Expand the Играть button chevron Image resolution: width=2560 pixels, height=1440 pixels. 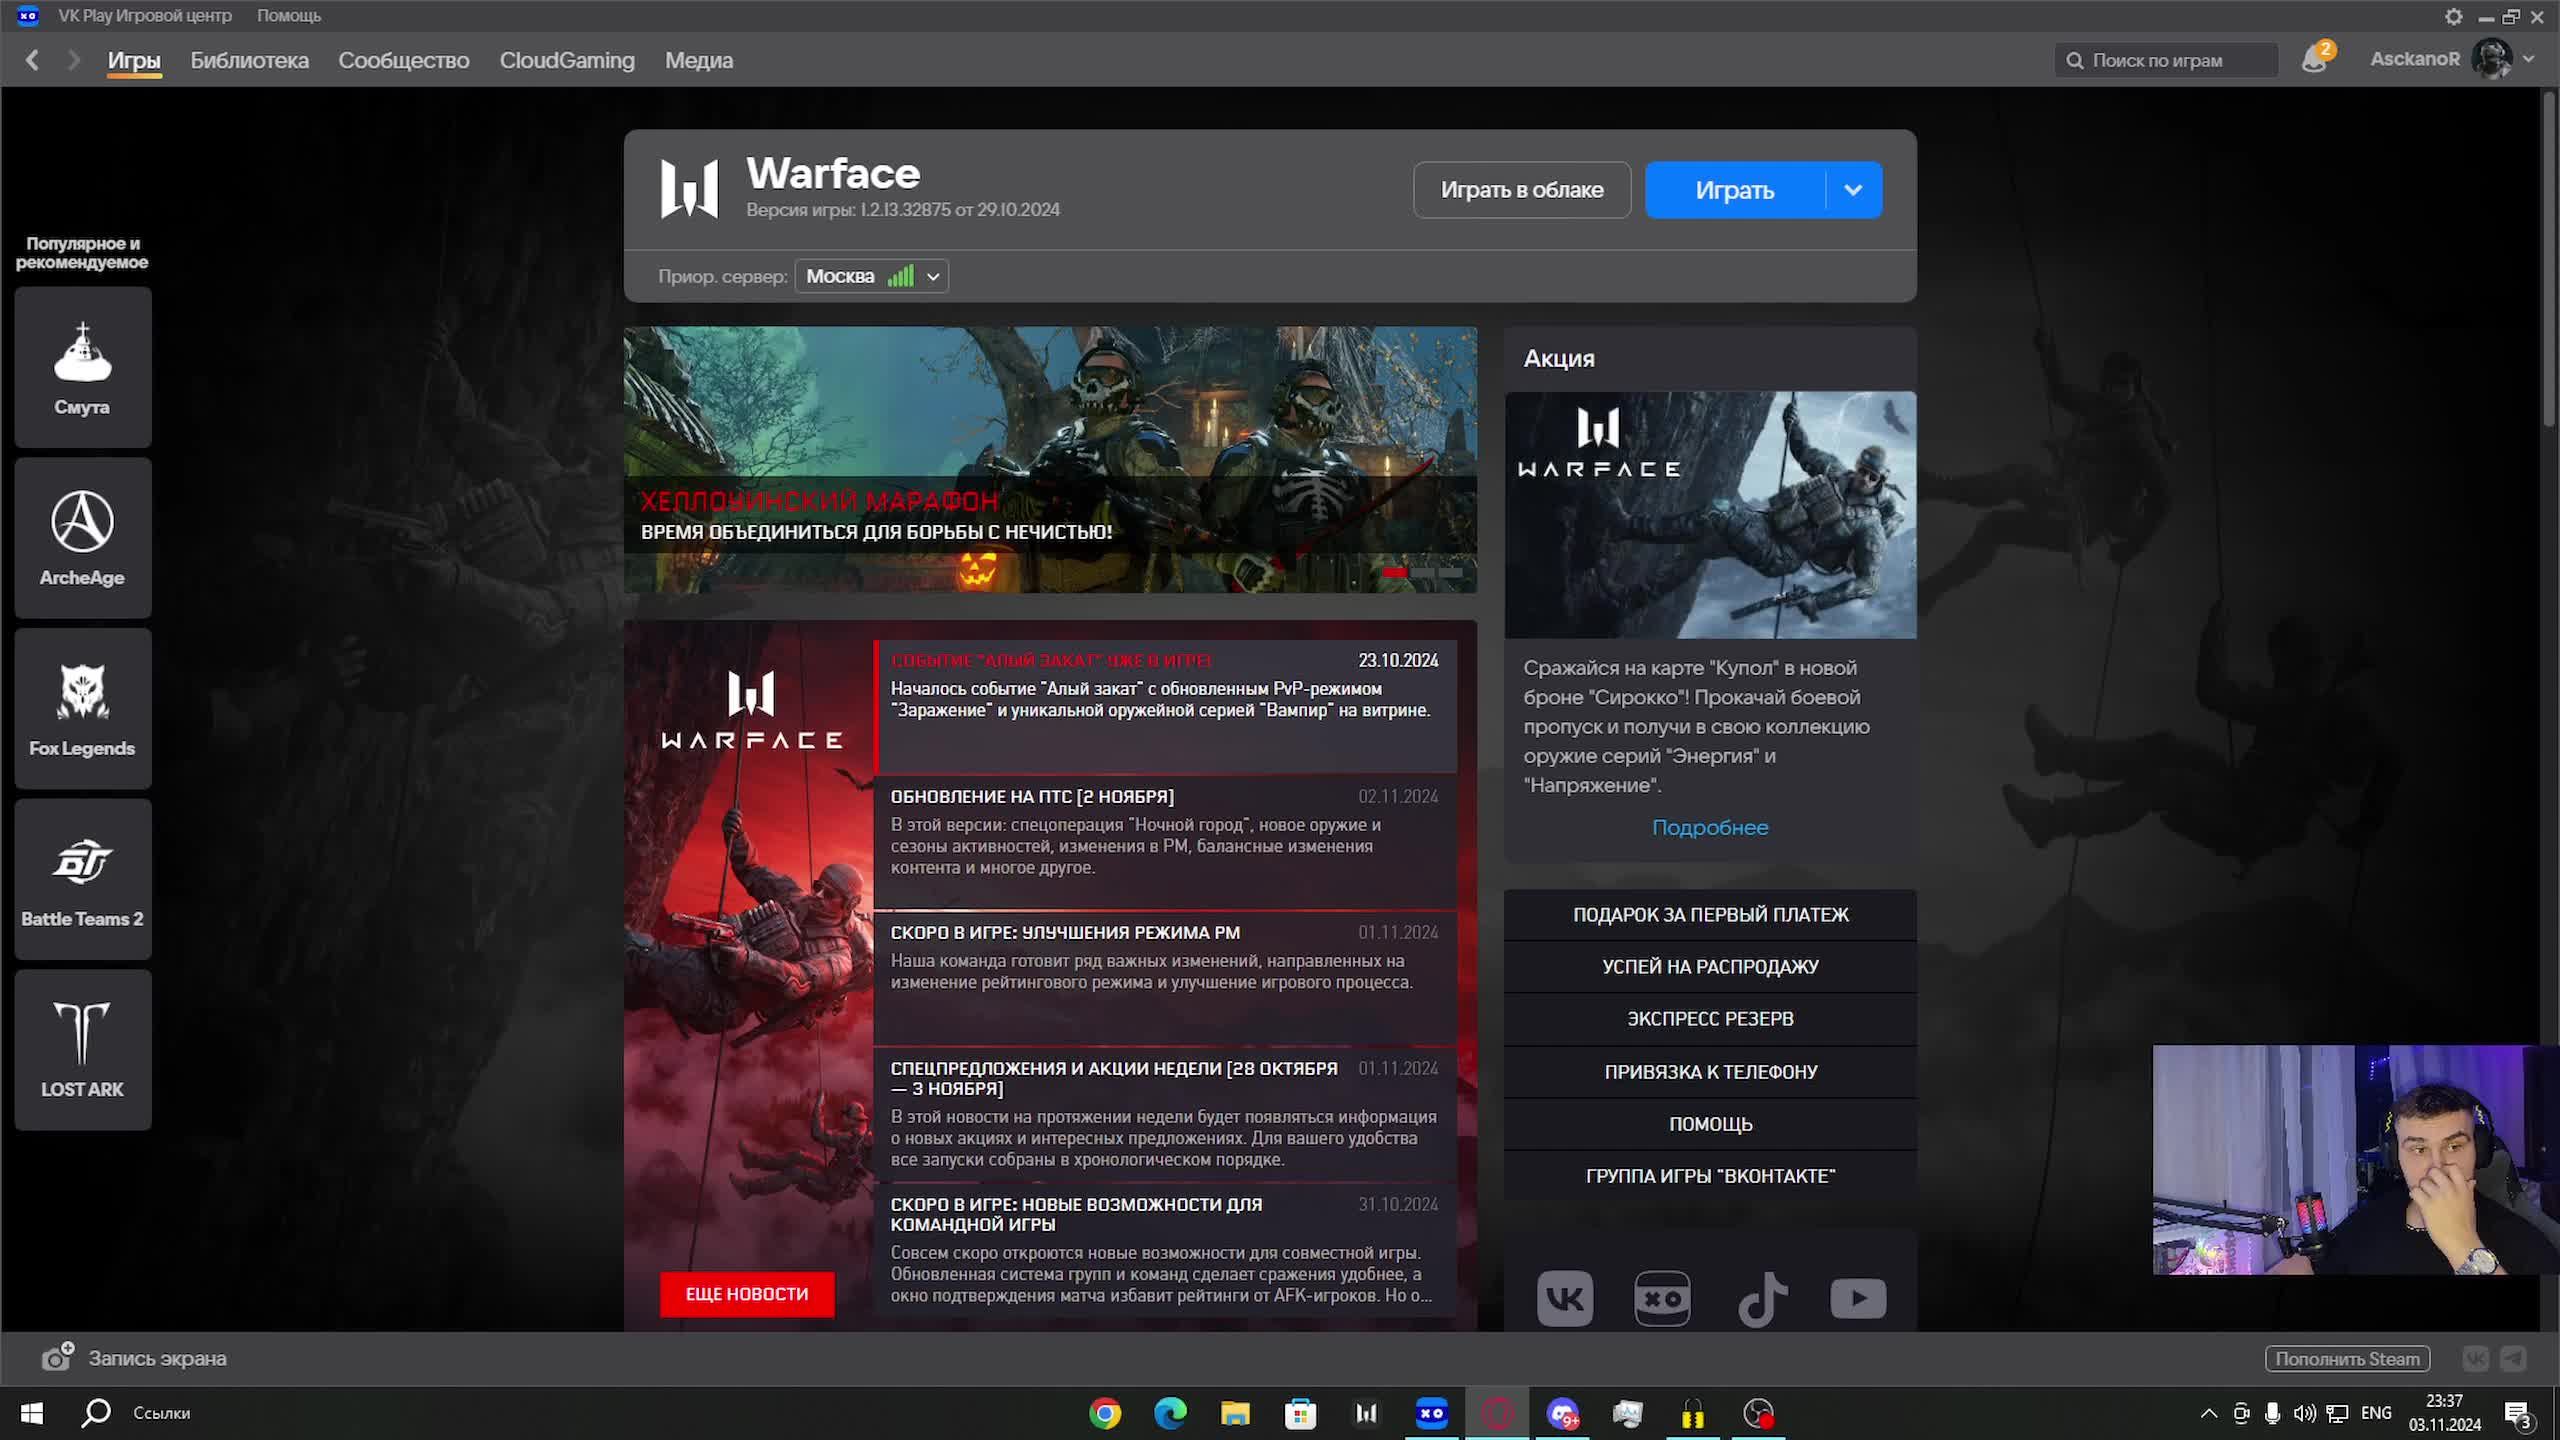click(1852, 189)
